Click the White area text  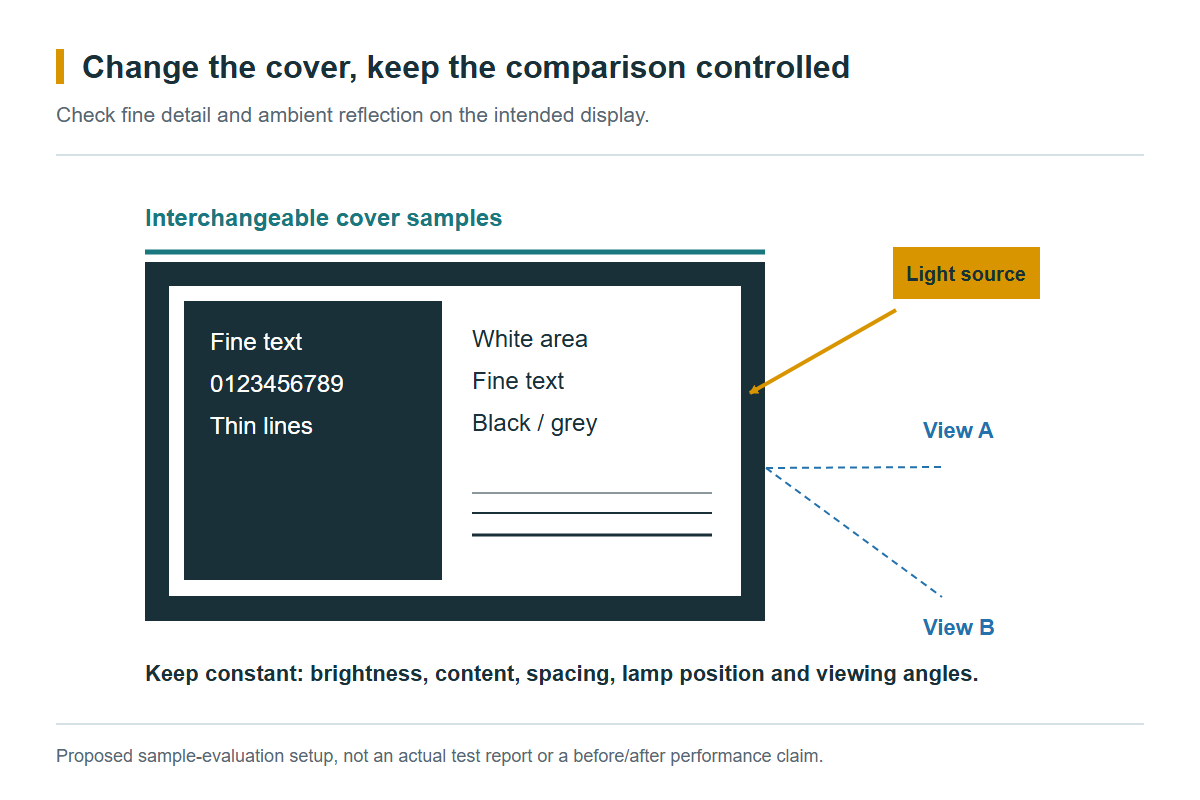point(530,339)
